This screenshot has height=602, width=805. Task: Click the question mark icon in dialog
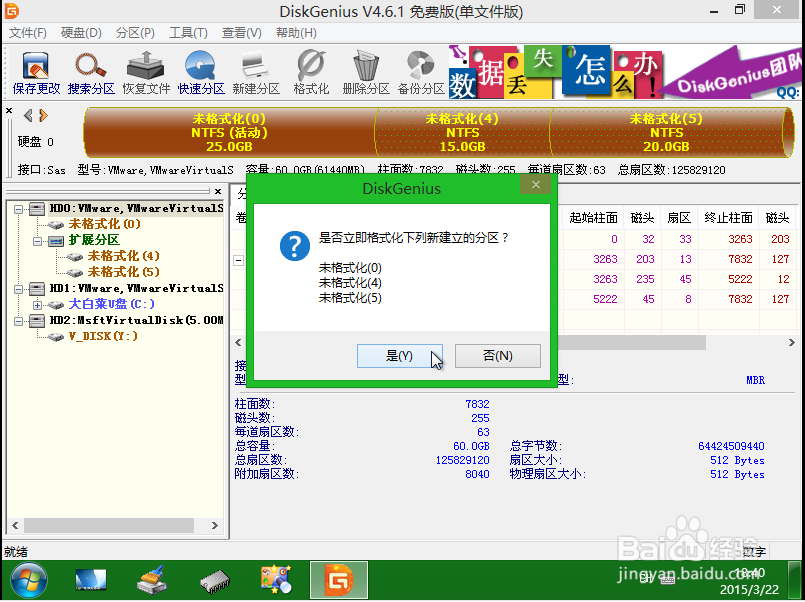tap(295, 245)
